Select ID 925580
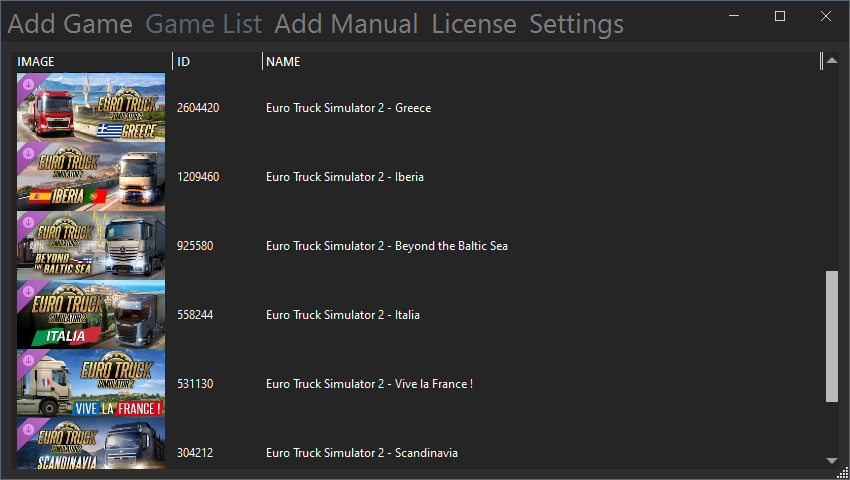 click(195, 246)
